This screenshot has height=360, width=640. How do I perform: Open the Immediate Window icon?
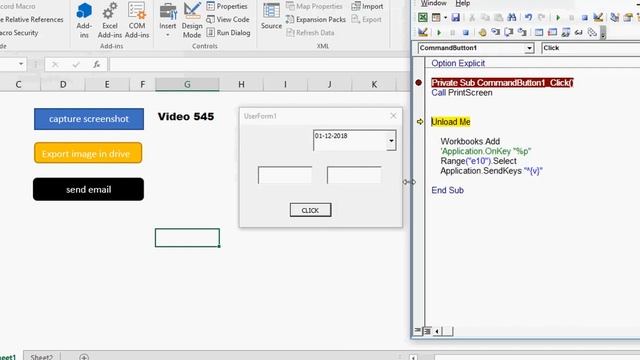[552, 32]
